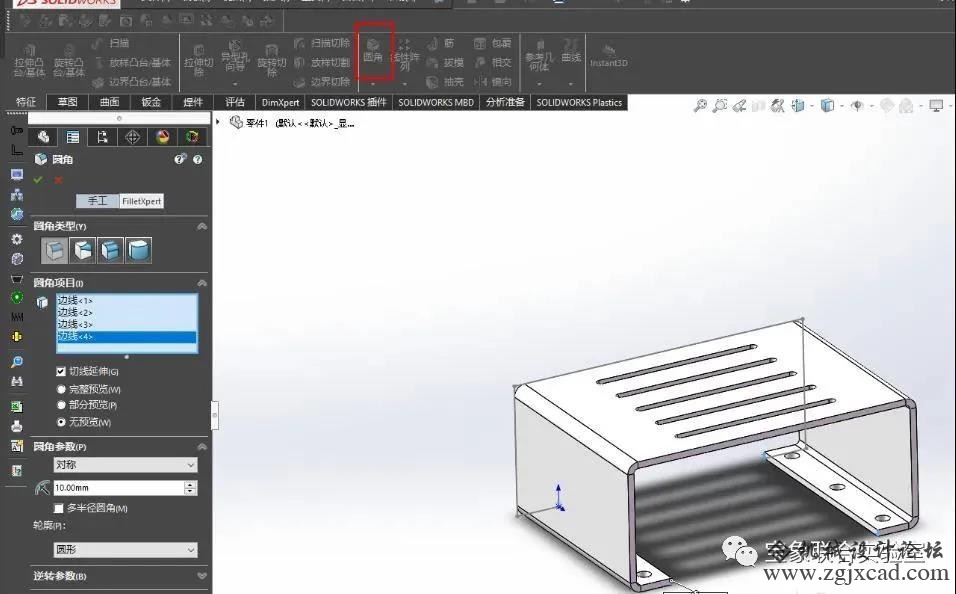Select the 拉伸凸台/基体 extrude boss tool

29,60
